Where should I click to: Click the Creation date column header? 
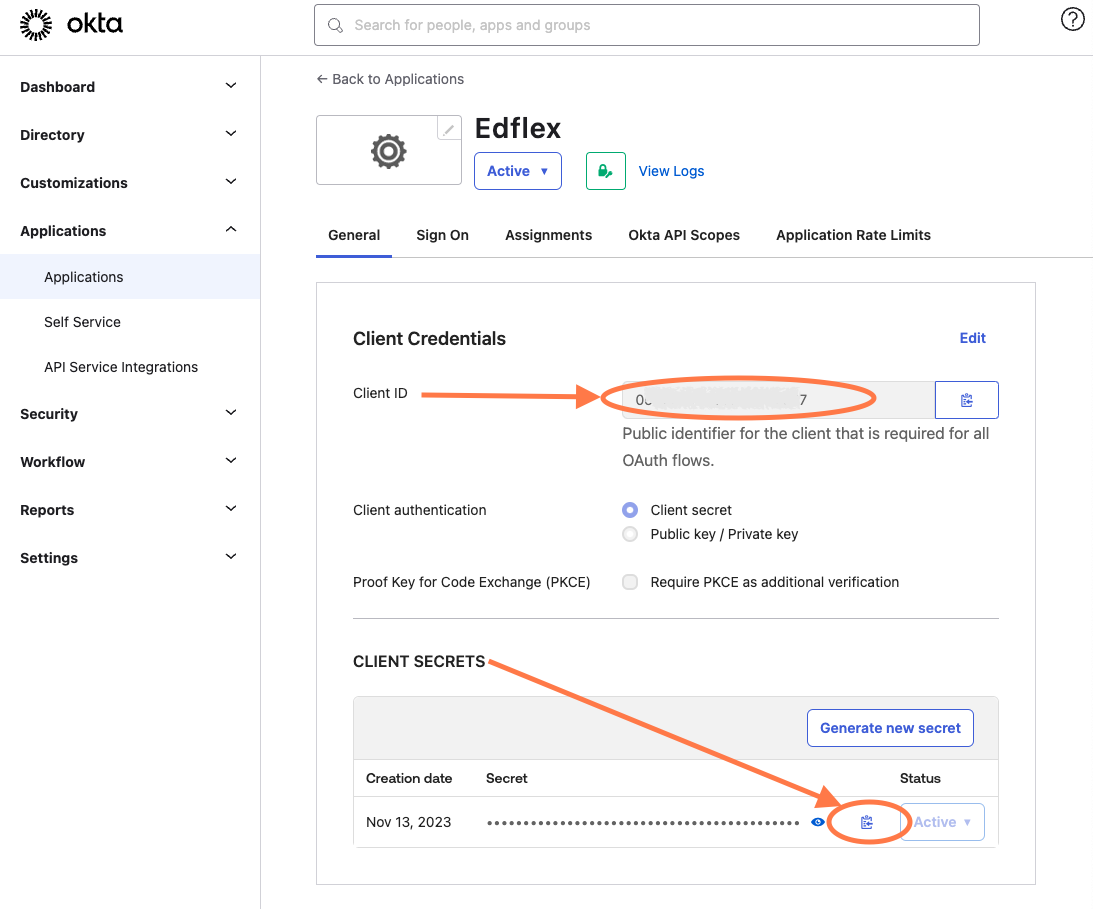[x=409, y=779]
